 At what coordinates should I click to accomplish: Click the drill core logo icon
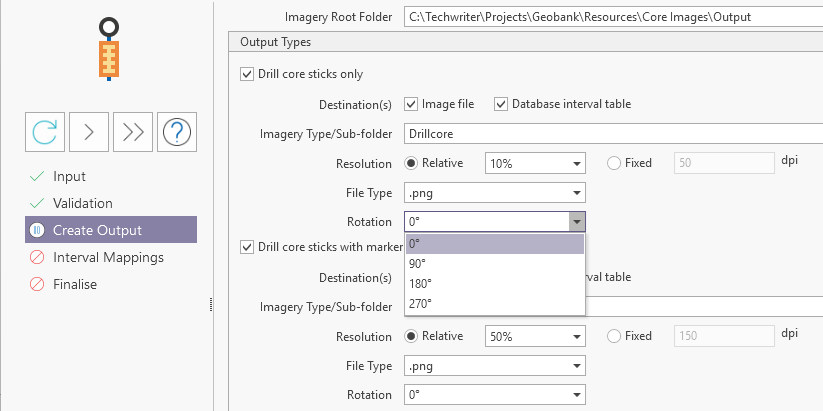pos(109,48)
